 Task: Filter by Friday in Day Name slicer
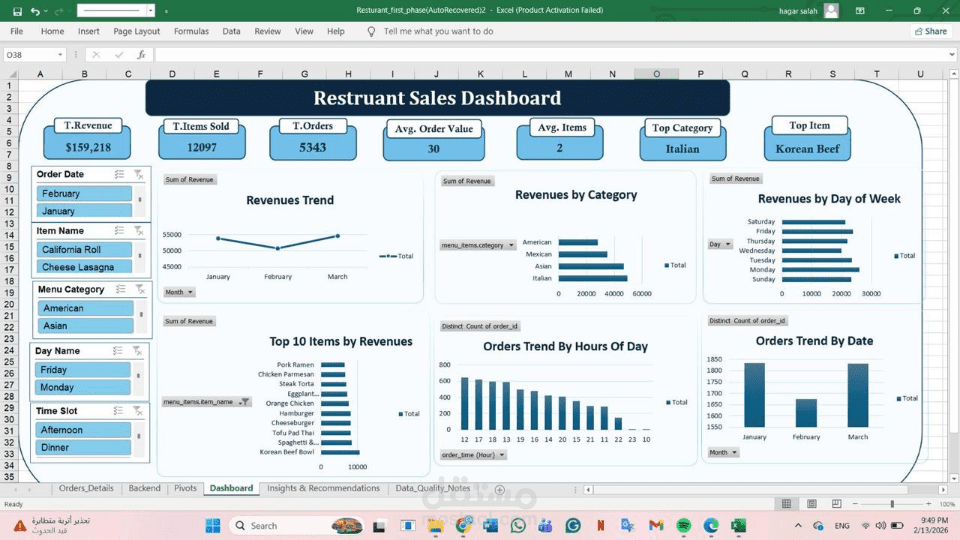click(x=83, y=370)
